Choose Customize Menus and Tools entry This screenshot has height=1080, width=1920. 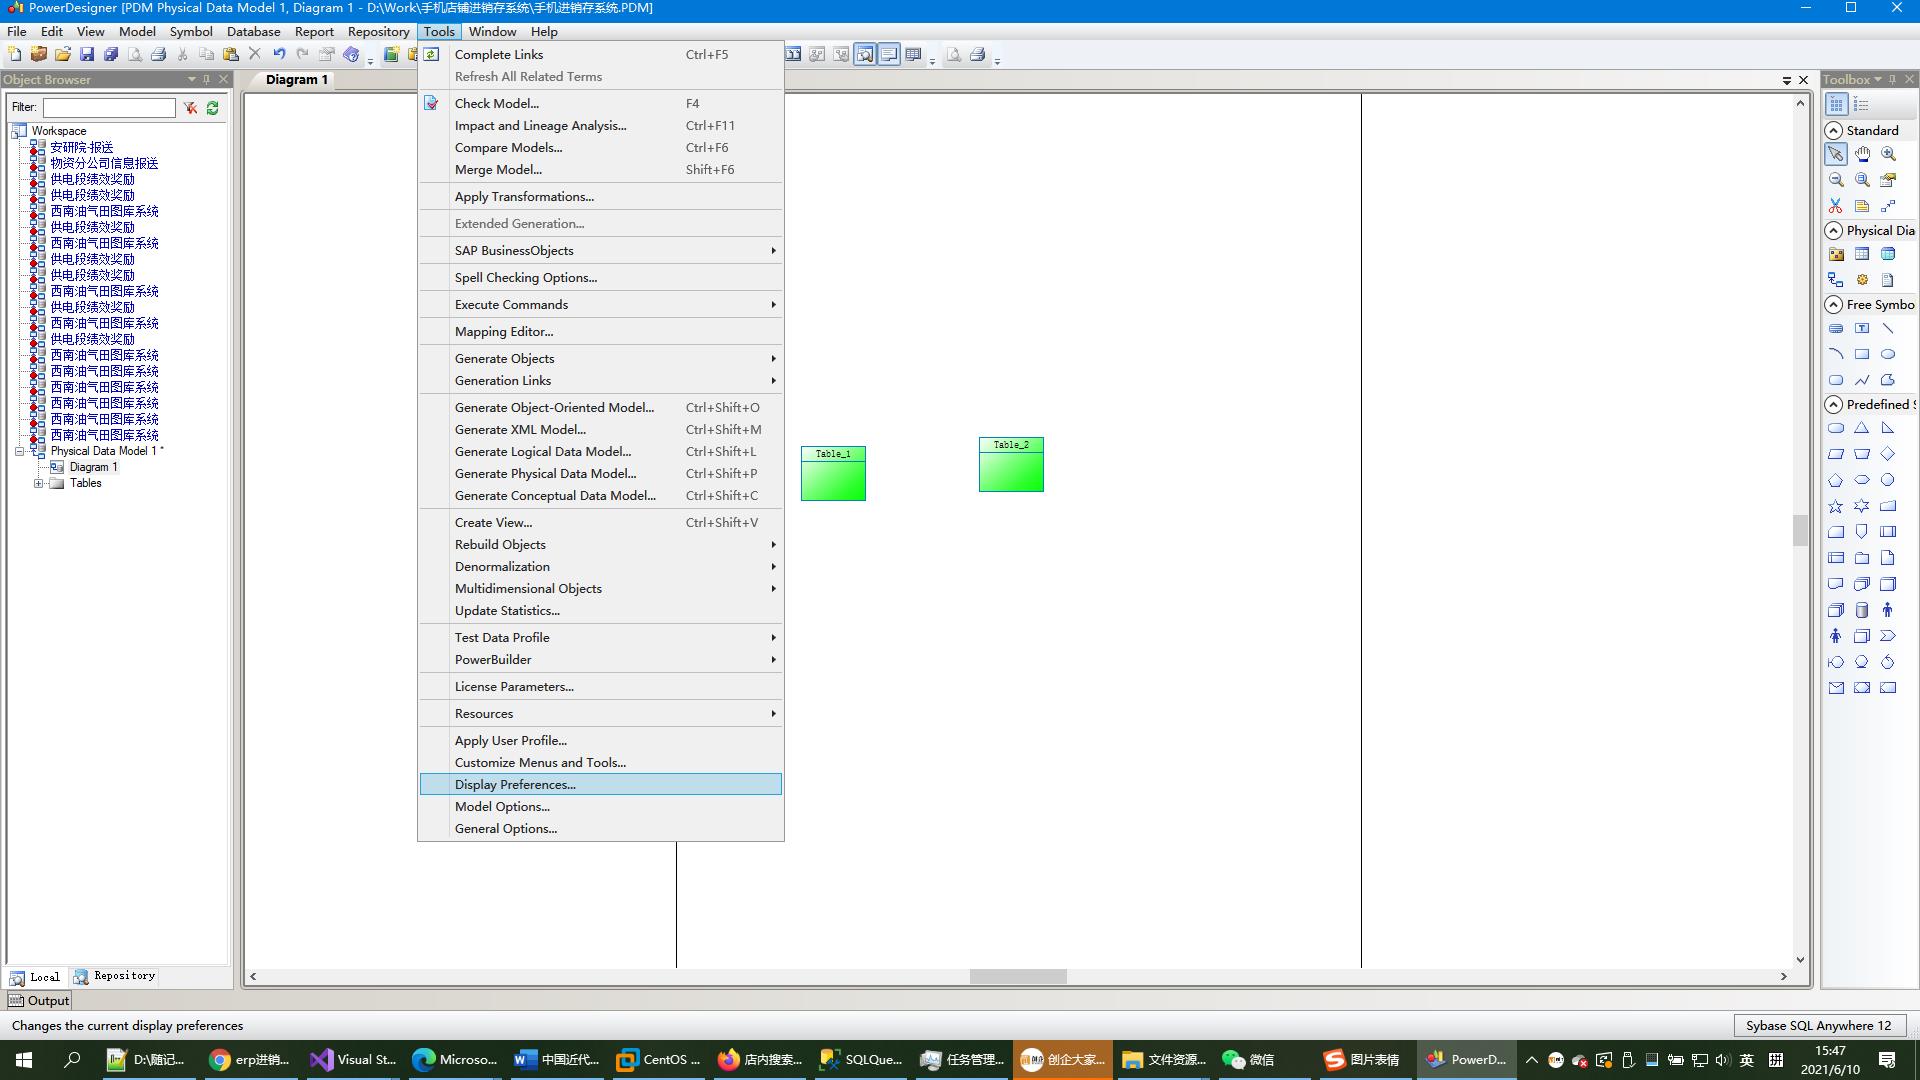pos(601,763)
